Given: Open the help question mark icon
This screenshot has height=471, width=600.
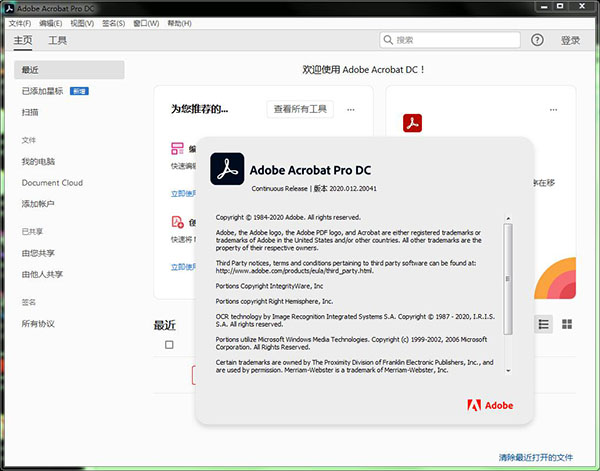Looking at the screenshot, I should click(x=537, y=40).
